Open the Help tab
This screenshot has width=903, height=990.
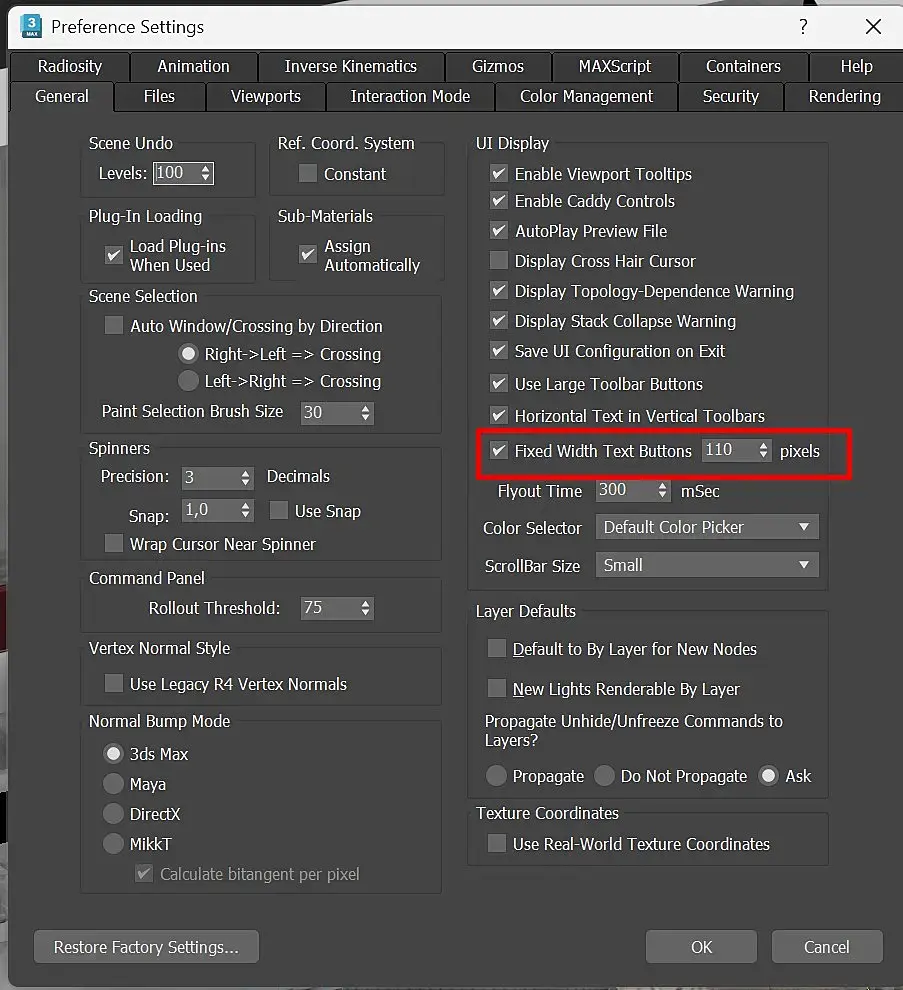(x=856, y=66)
